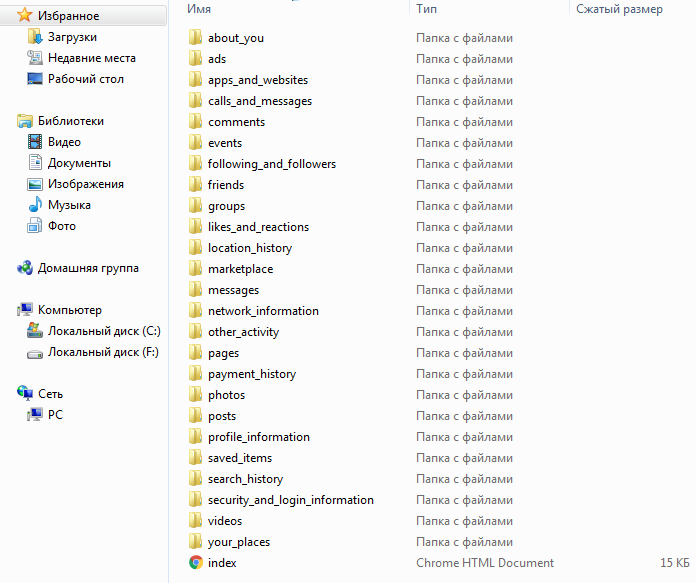Click the Фото library icon
This screenshot has height=583, width=696.
click(35, 226)
